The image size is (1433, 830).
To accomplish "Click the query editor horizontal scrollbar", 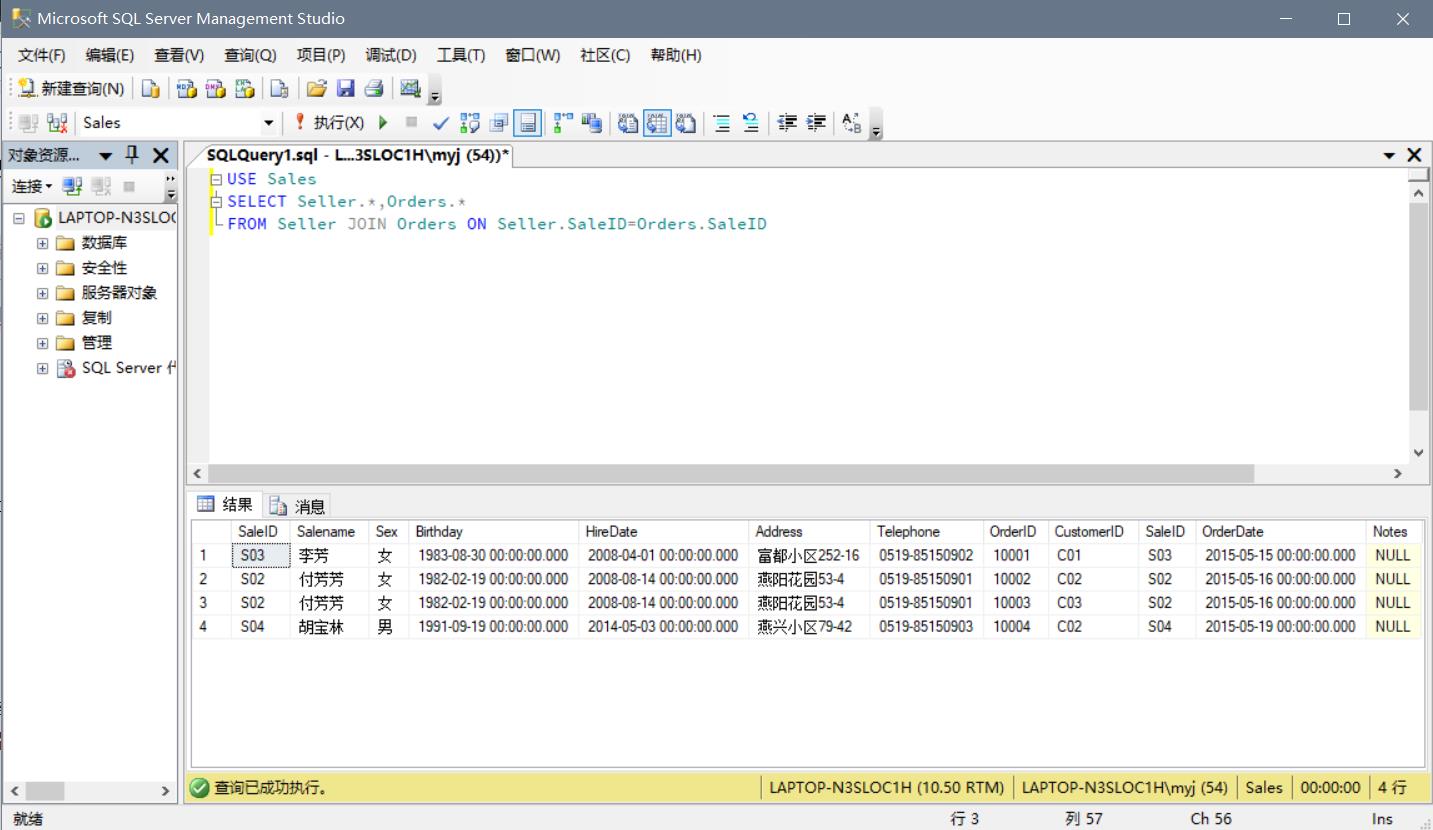I will tap(731, 473).
